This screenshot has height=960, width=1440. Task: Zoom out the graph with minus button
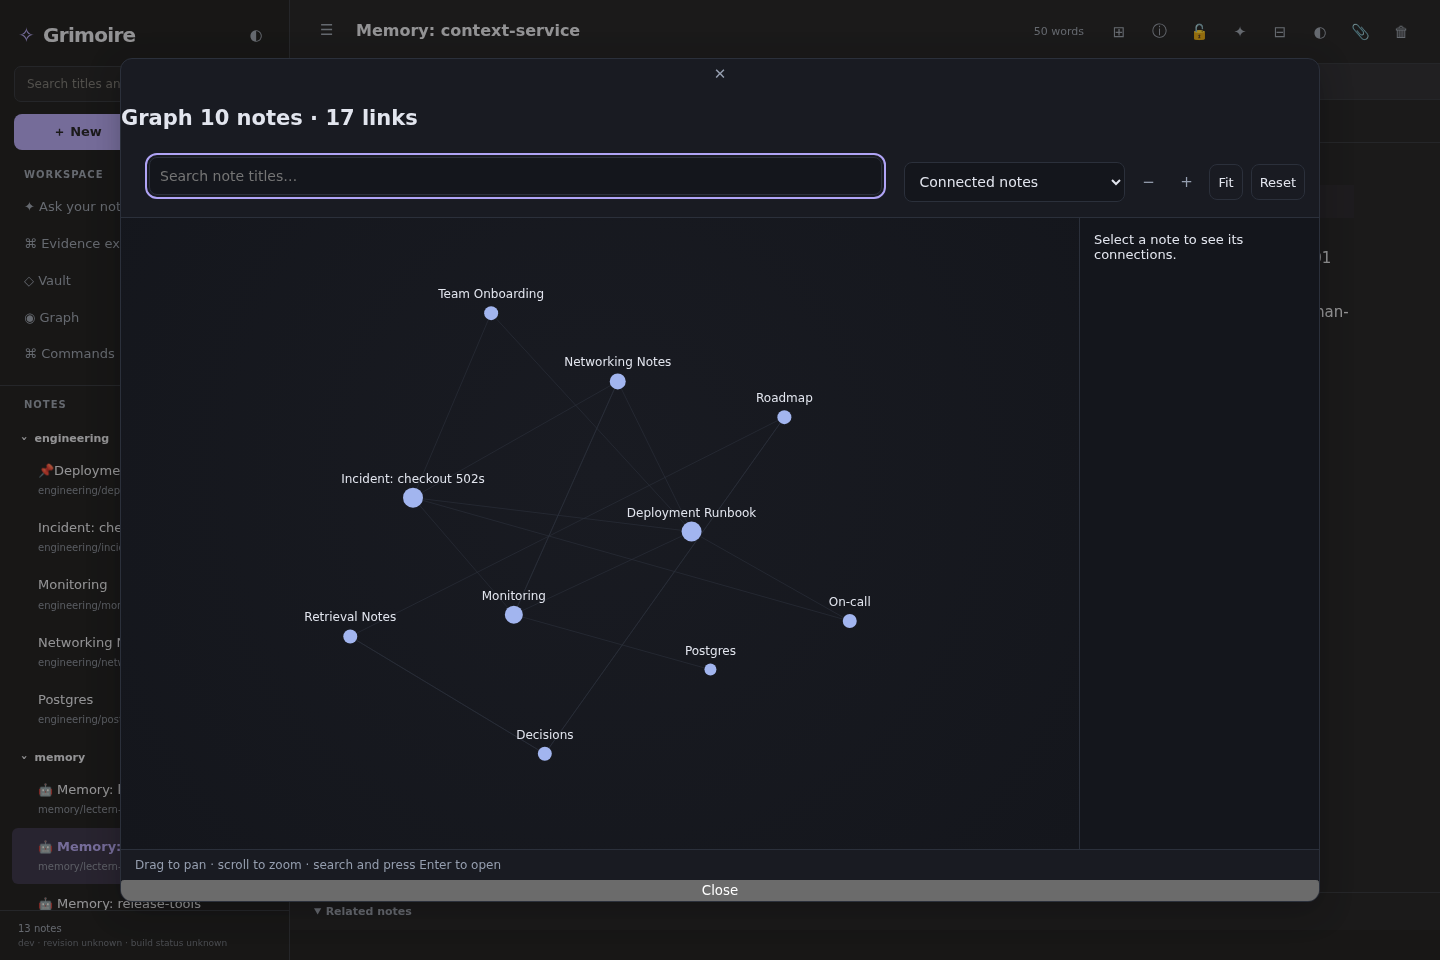click(1148, 182)
